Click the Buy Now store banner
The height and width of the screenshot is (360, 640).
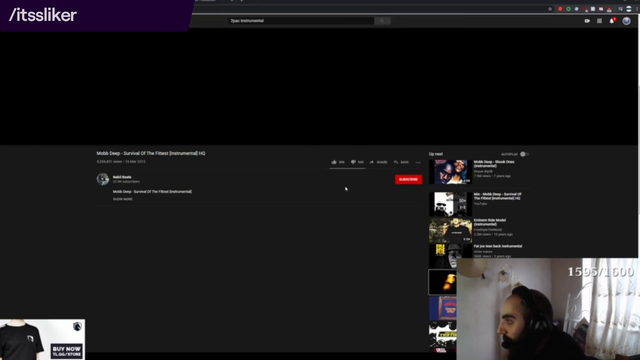(42, 339)
